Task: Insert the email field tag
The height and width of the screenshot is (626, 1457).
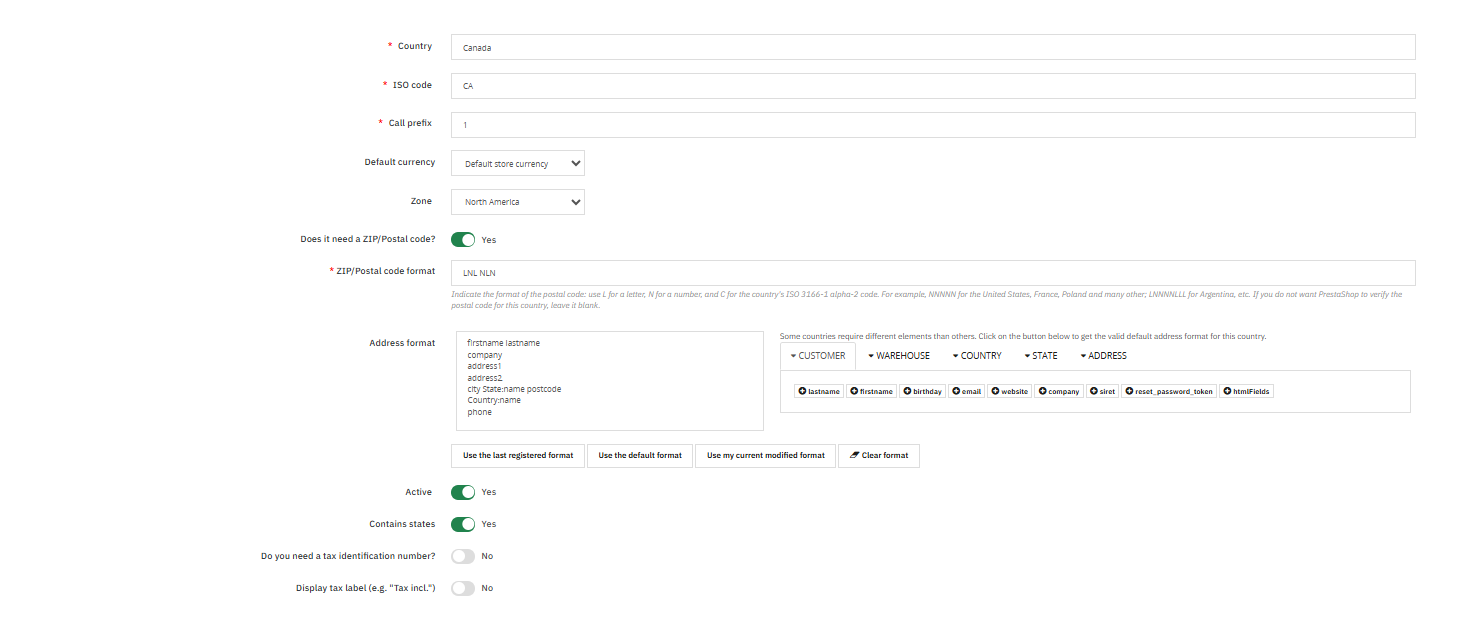Action: click(x=967, y=391)
